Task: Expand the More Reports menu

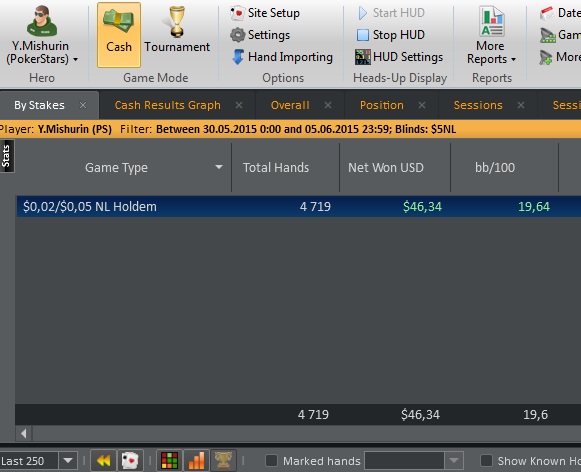Action: coord(491,35)
